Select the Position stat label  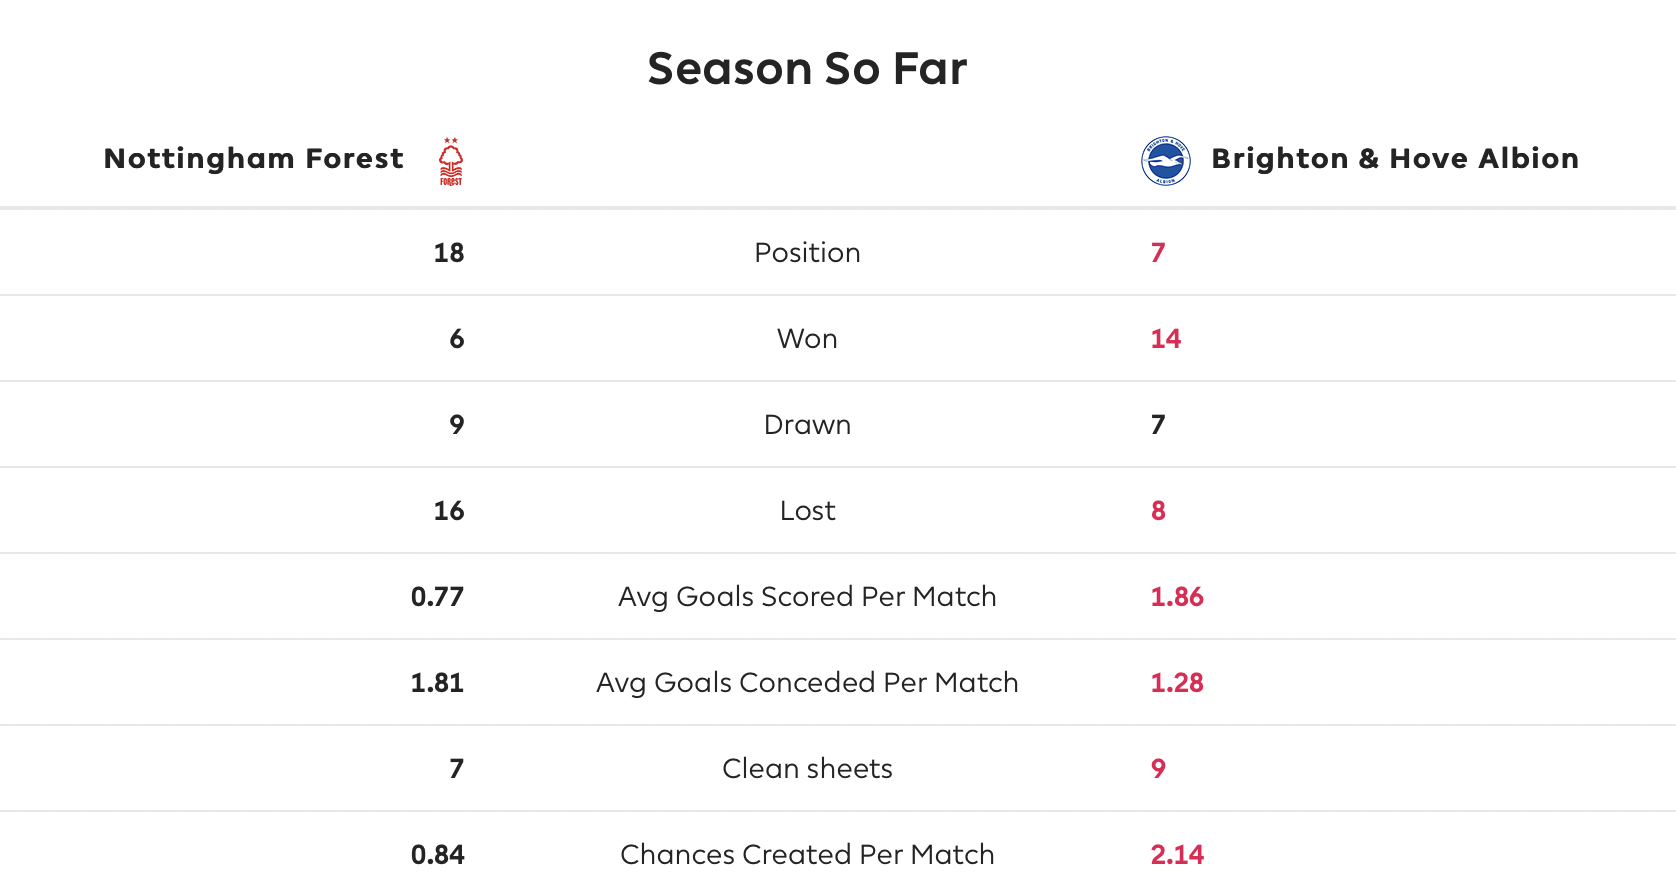click(808, 253)
